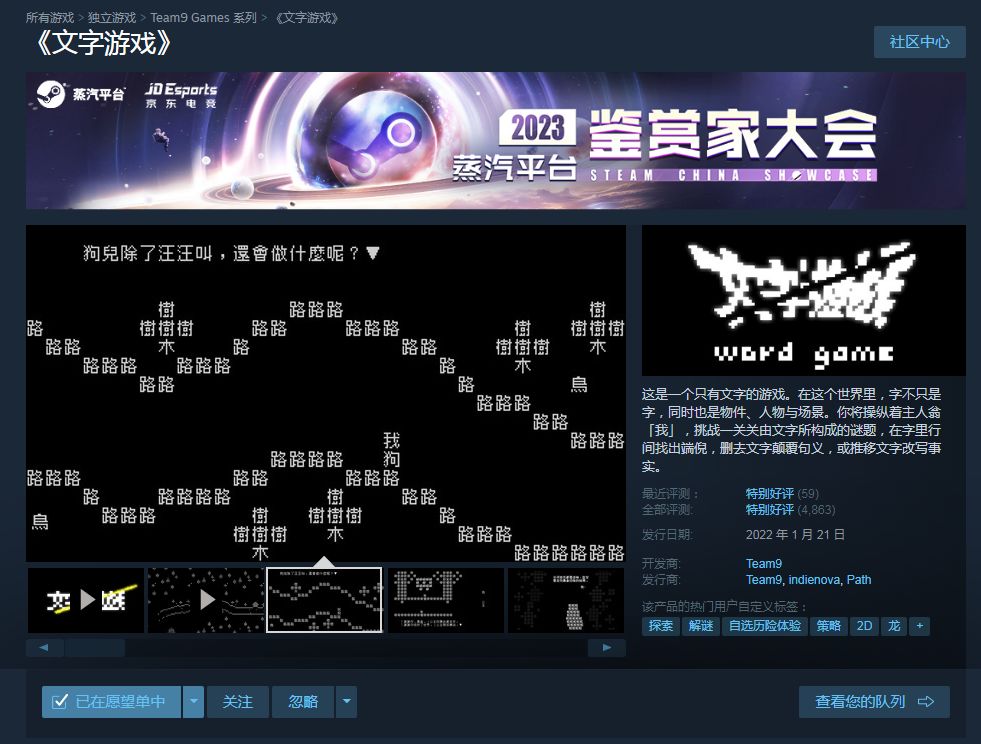The image size is (981, 744).
Task: Click the 策略 tag
Action: point(828,626)
